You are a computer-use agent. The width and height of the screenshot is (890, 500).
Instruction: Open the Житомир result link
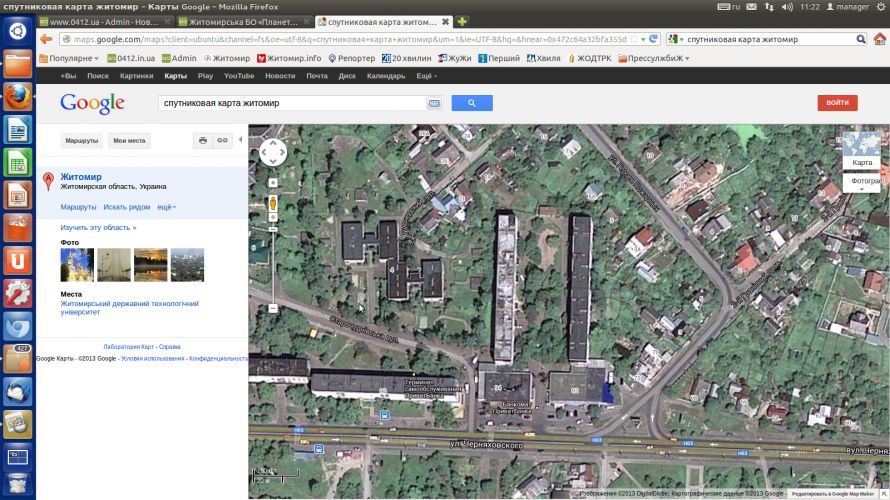click(81, 177)
